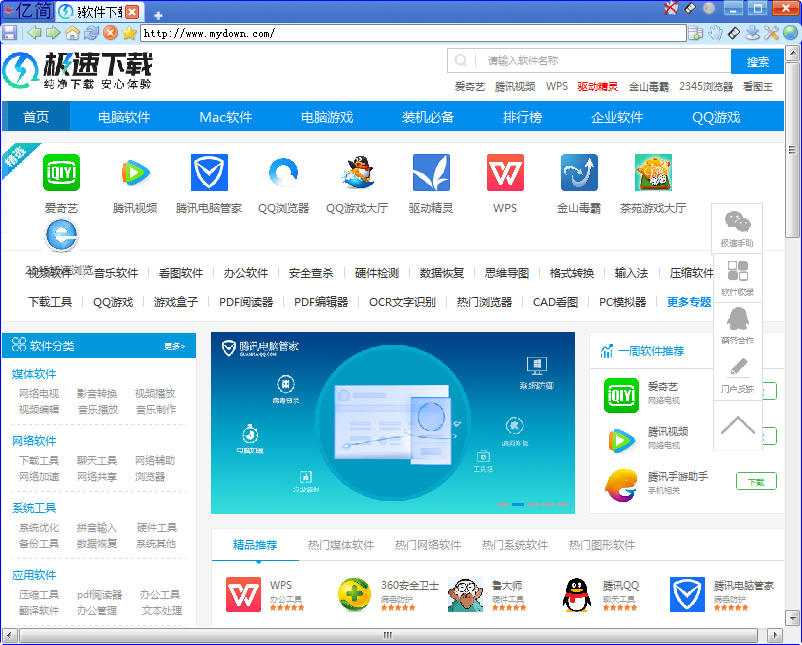Open the 更多专题 link
The width and height of the screenshot is (802, 645).
coord(689,302)
